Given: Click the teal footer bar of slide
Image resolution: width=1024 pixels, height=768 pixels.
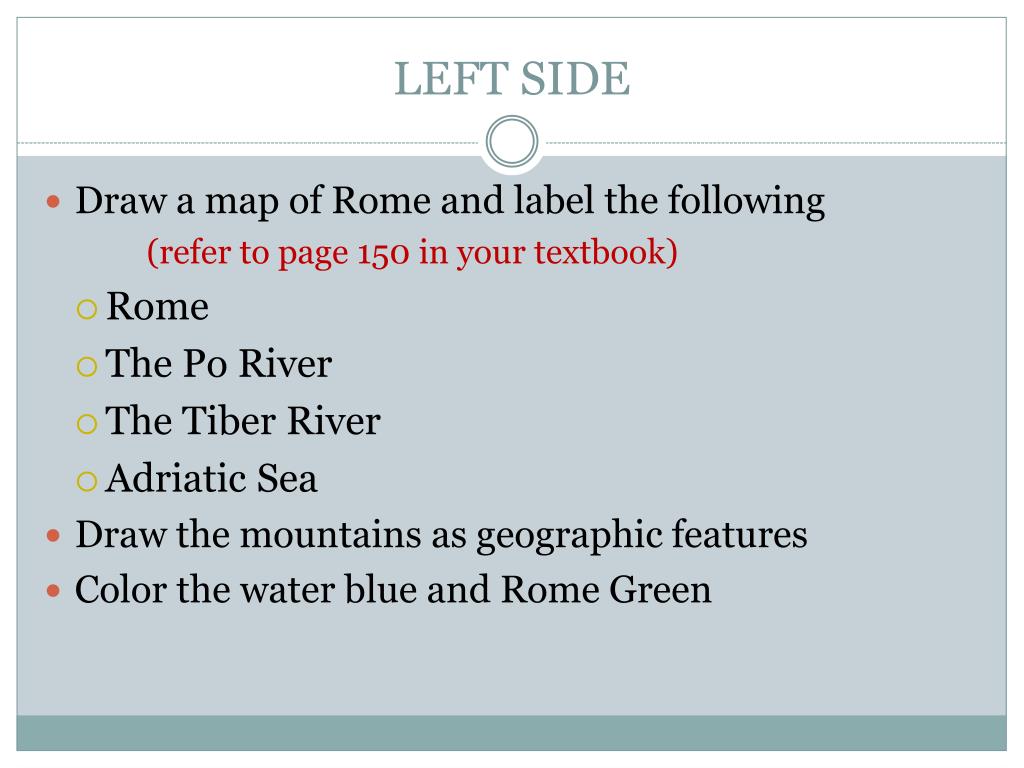Looking at the screenshot, I should [x=511, y=733].
